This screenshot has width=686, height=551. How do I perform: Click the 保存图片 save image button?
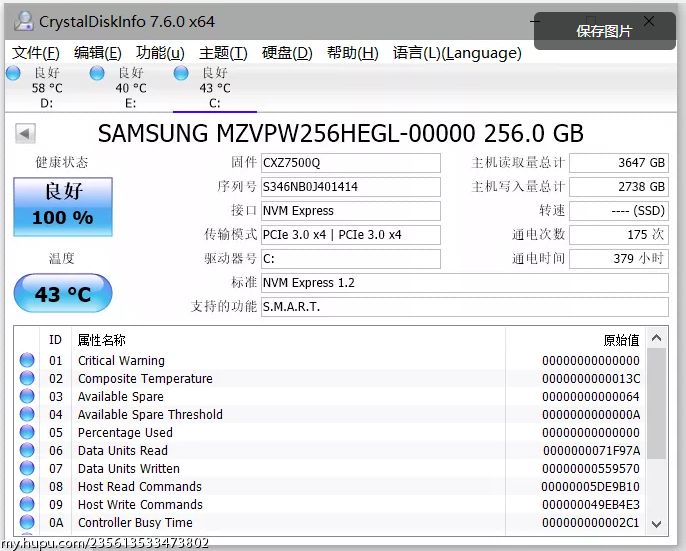(x=605, y=31)
